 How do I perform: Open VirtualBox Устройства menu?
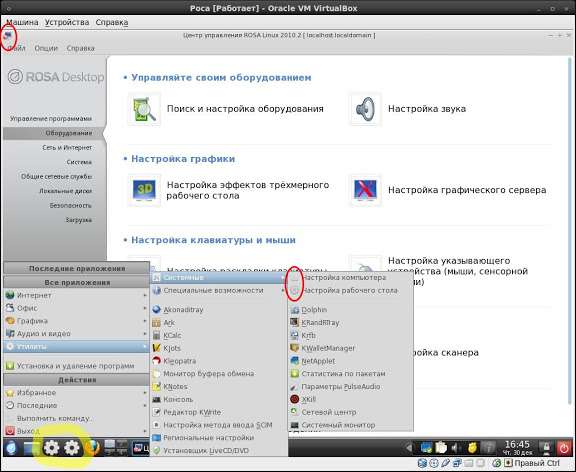[67, 22]
